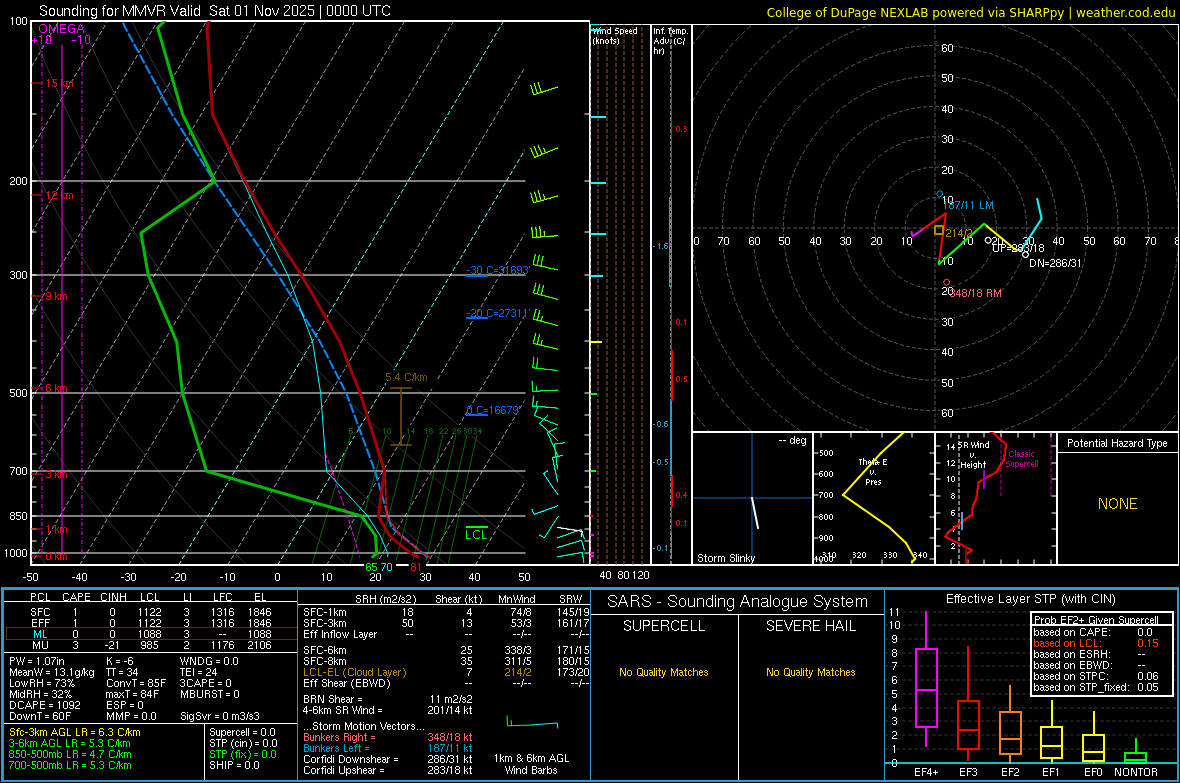Viewport: 1180px width, 783px height.
Task: Click the 'Potential Hazard Type' header
Action: pos(1117,443)
